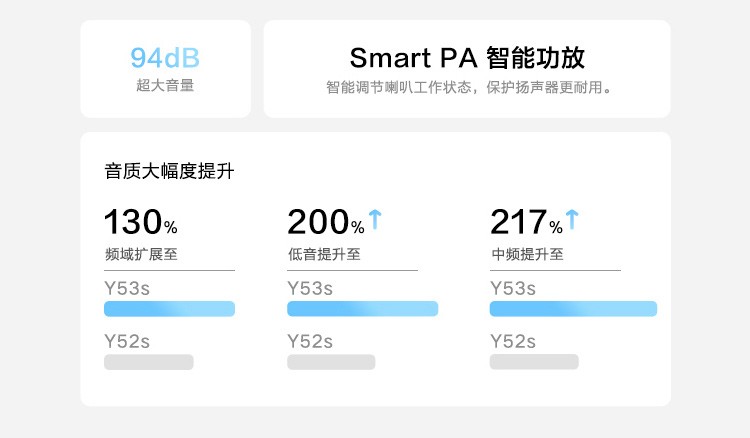Click the blue Y53s bar under 中频提升至
750x438 pixels.
(x=573, y=309)
